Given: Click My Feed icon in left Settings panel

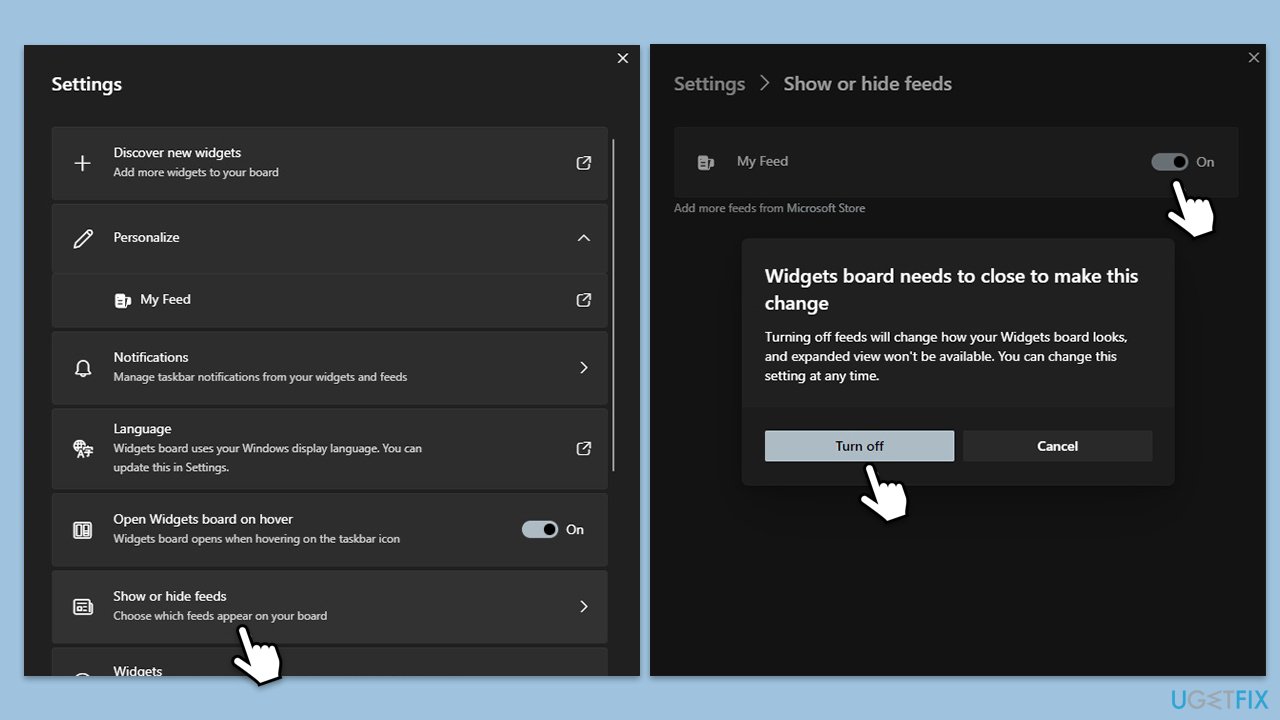Looking at the screenshot, I should [x=123, y=300].
